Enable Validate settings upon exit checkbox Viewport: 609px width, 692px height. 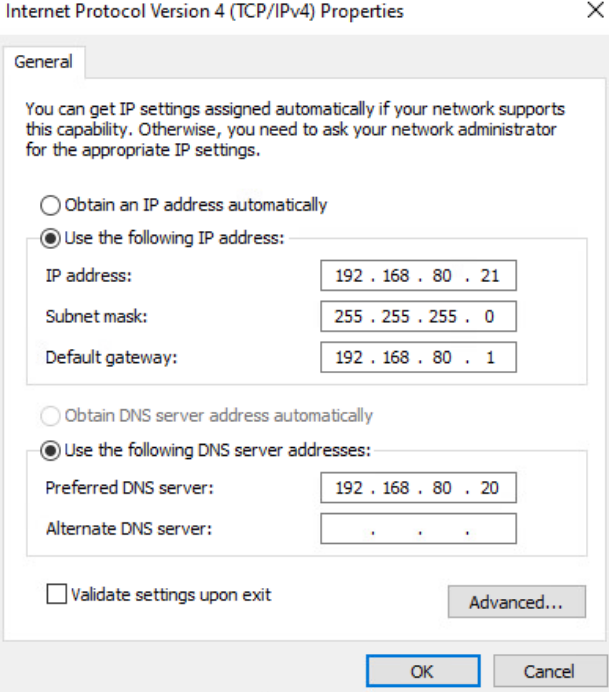[57, 595]
